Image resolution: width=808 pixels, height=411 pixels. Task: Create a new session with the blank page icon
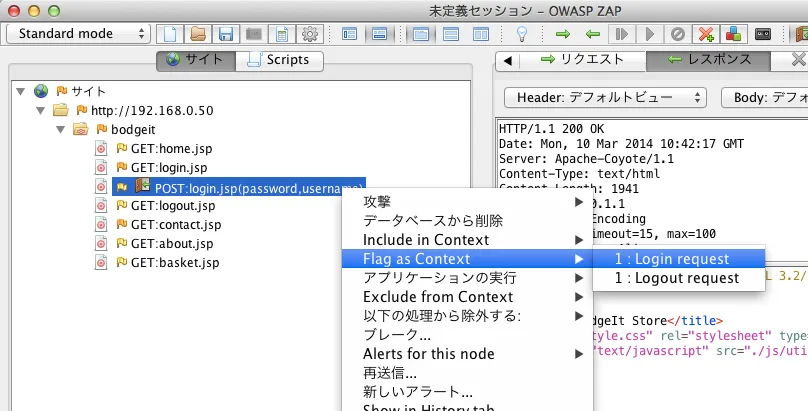[170, 34]
